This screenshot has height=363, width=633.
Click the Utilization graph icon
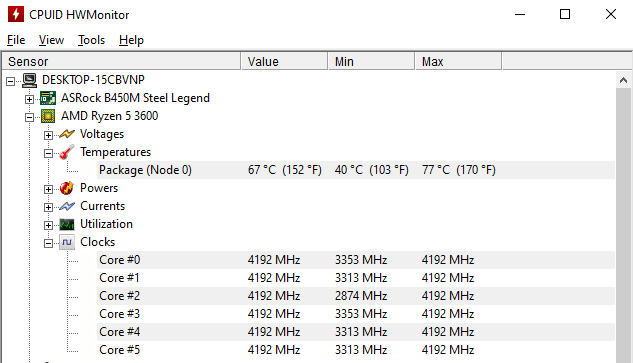(67, 225)
